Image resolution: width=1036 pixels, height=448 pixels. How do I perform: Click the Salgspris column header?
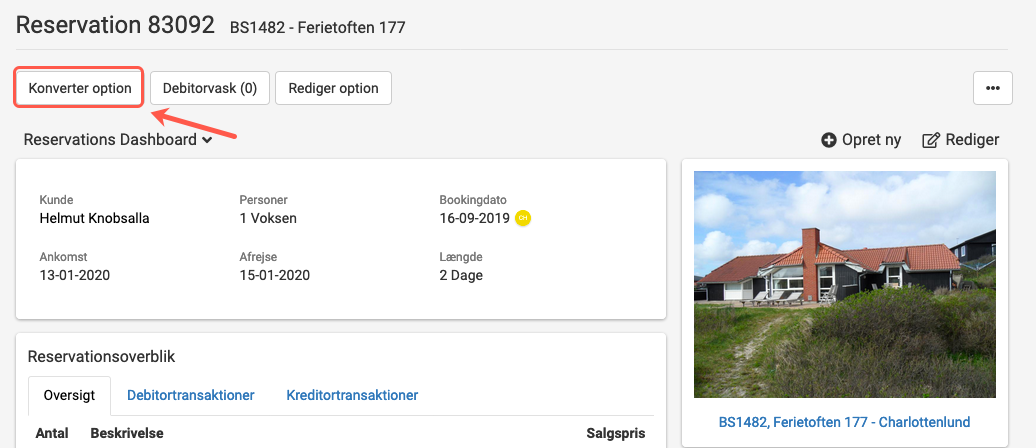pos(616,433)
